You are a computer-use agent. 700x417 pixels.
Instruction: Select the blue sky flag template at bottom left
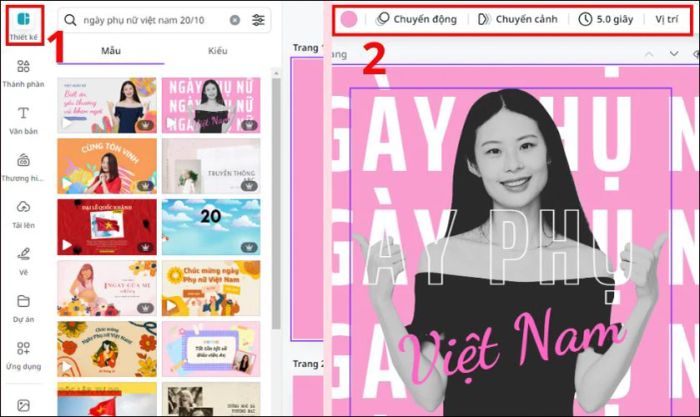click(x=107, y=399)
